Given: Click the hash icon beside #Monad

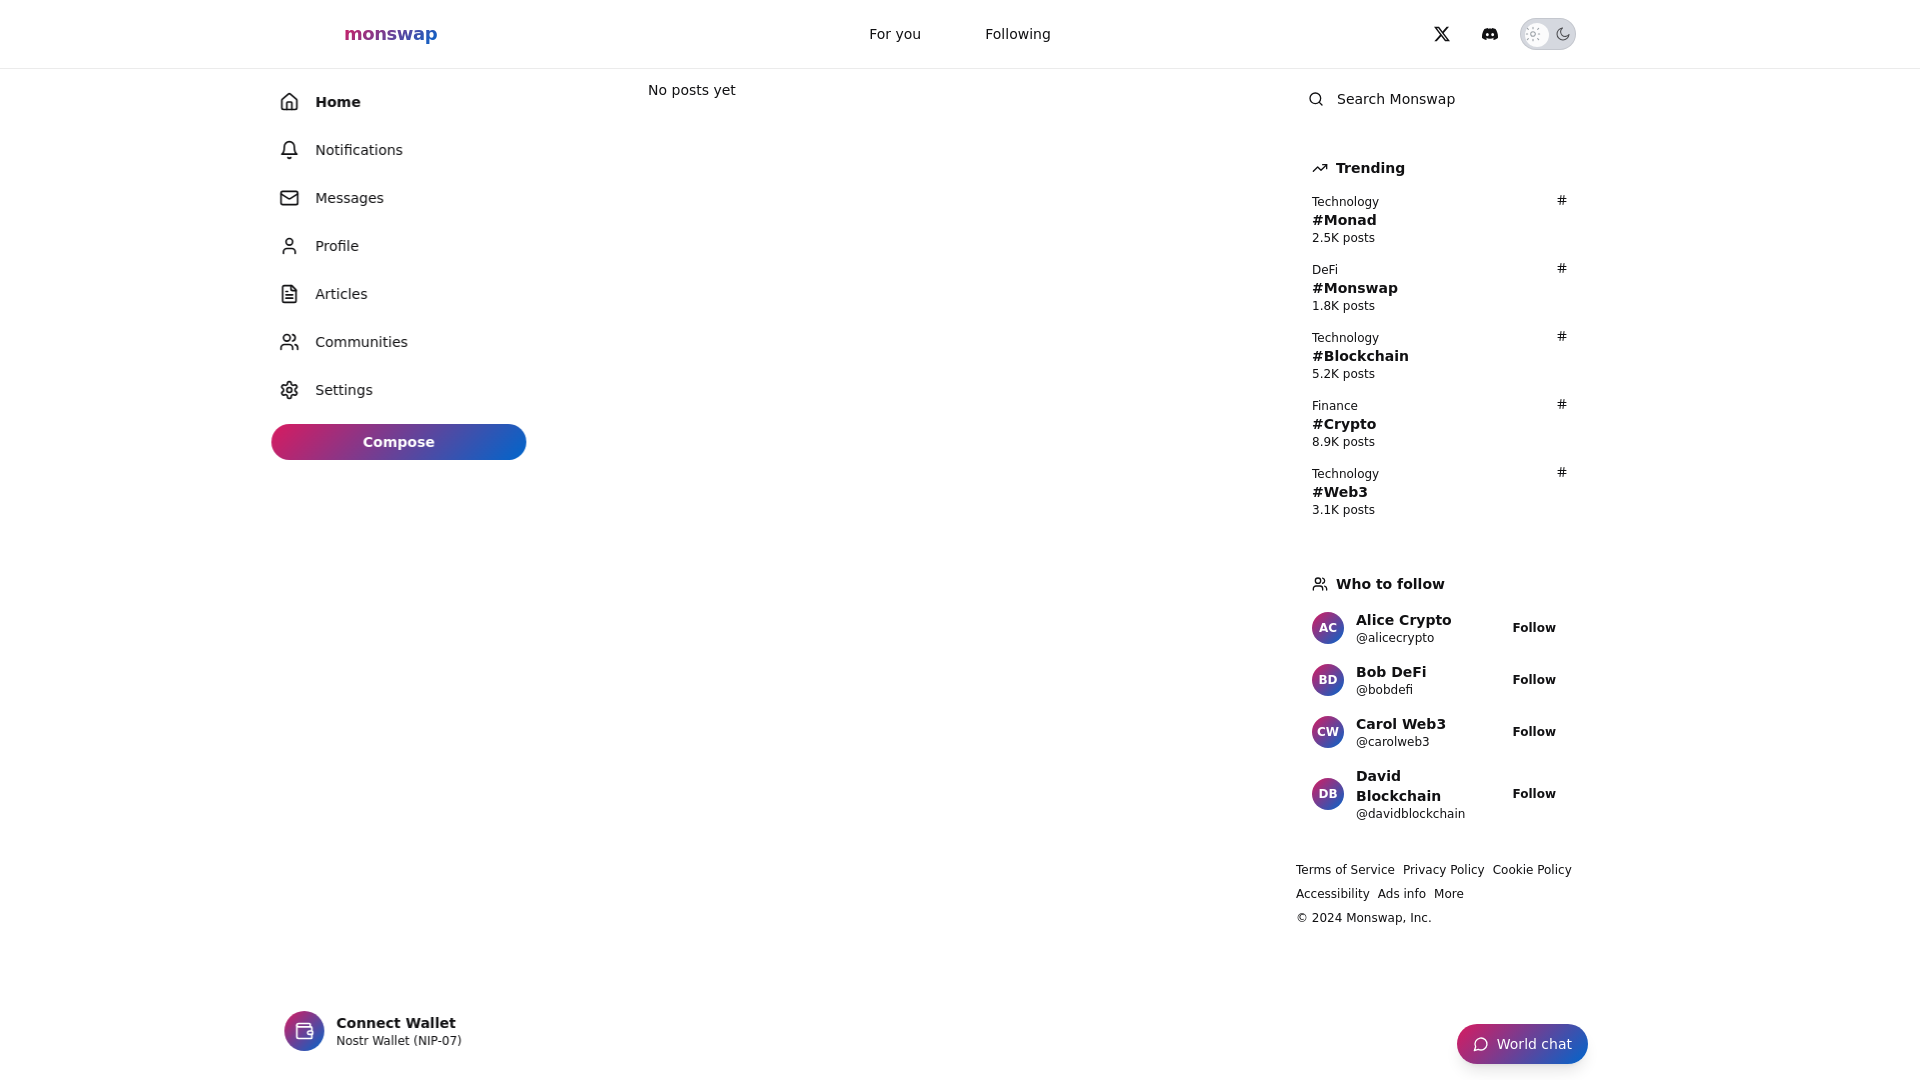Looking at the screenshot, I should point(1561,200).
